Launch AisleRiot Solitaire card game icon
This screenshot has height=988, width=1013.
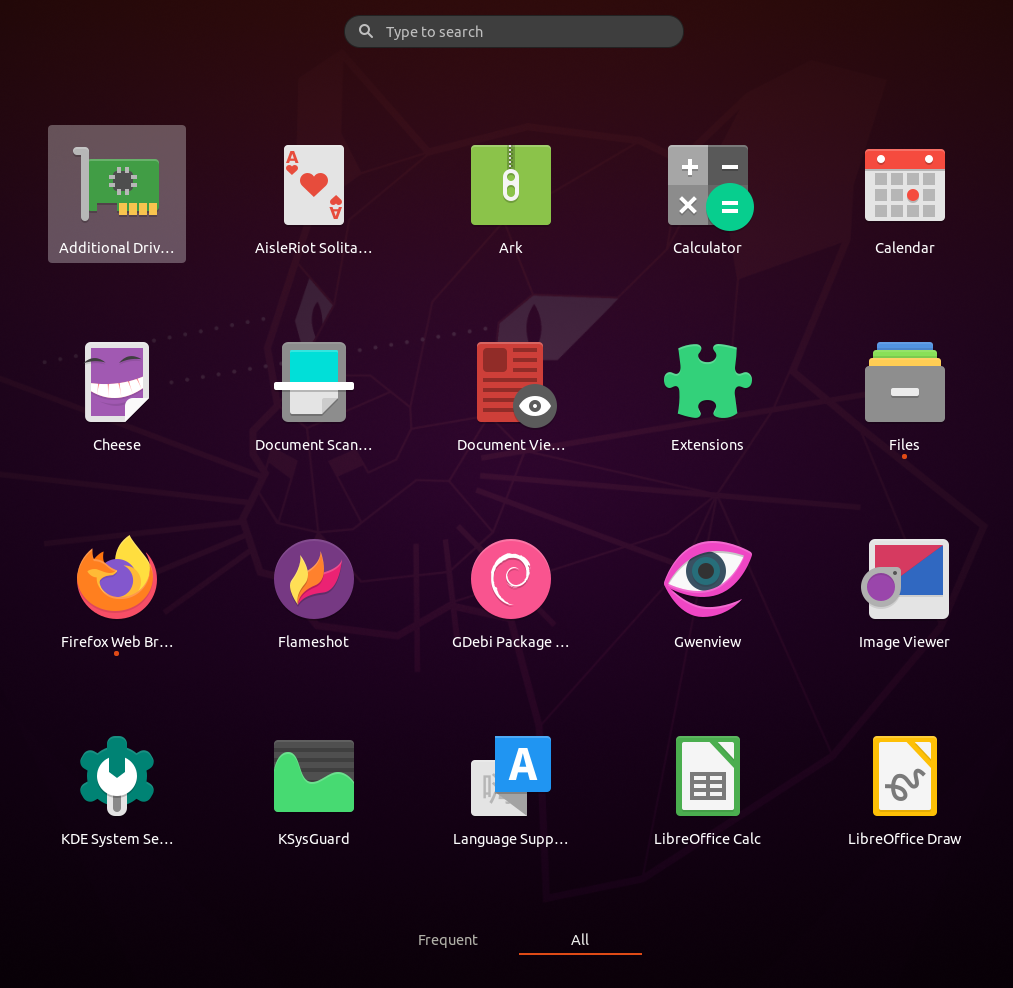[314, 185]
